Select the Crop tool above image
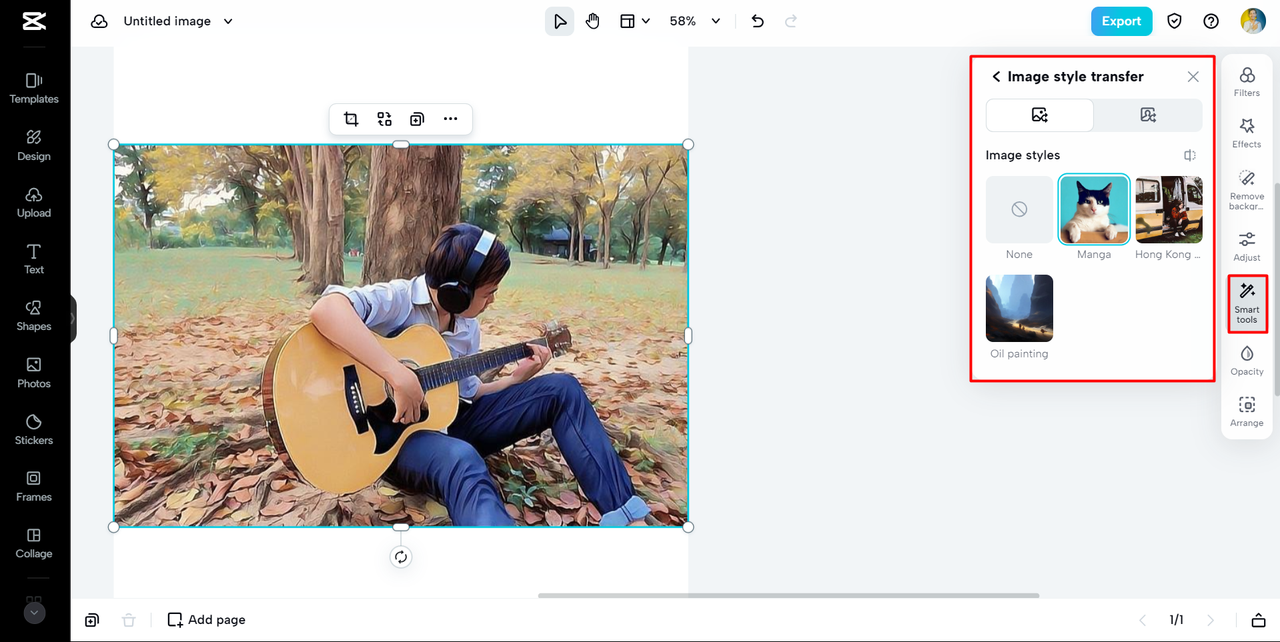The height and width of the screenshot is (642, 1280). coord(351,119)
